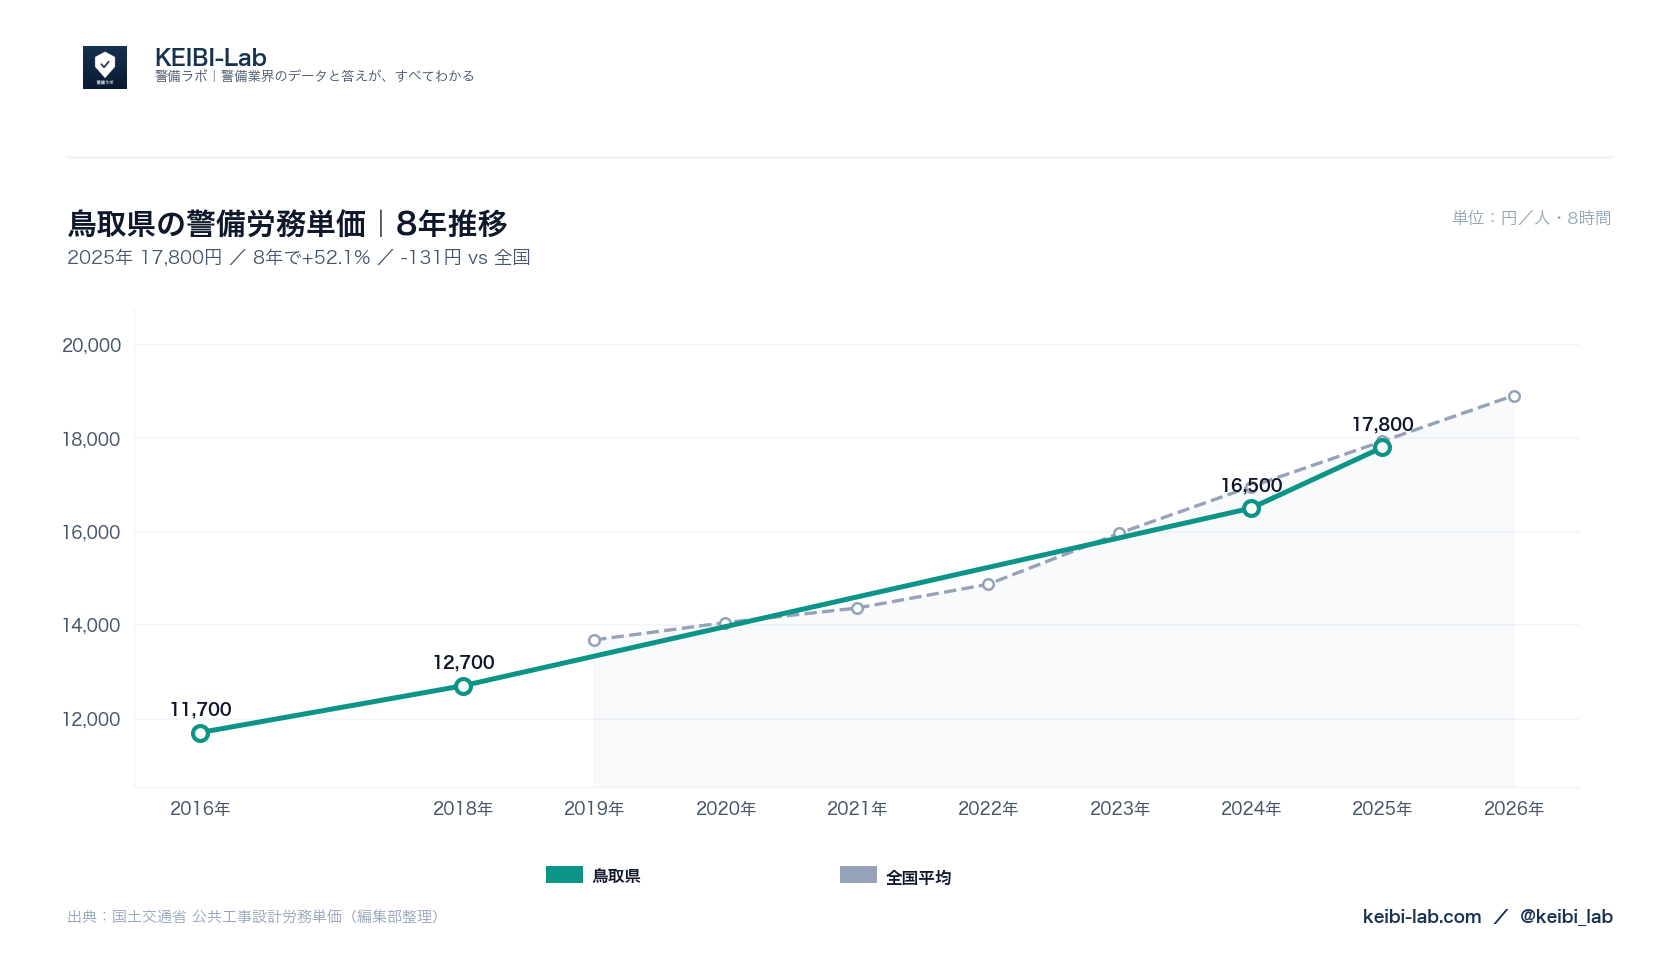Click the chart title 鳥取県の警備労務単価
This screenshot has width=1680, height=960.
pyautogui.click(x=216, y=223)
